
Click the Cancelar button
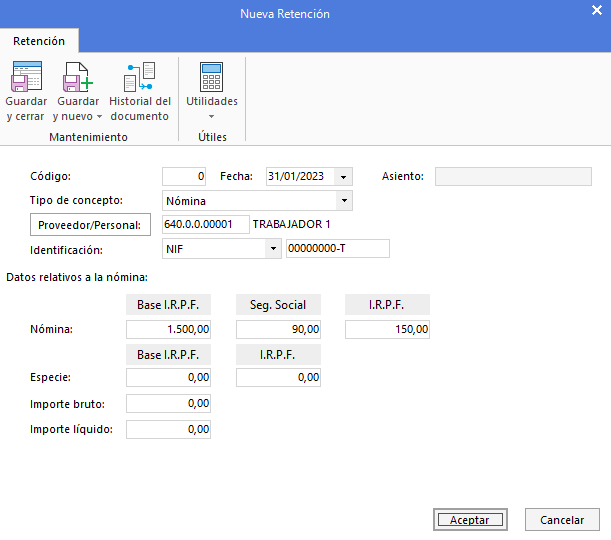coord(562,519)
